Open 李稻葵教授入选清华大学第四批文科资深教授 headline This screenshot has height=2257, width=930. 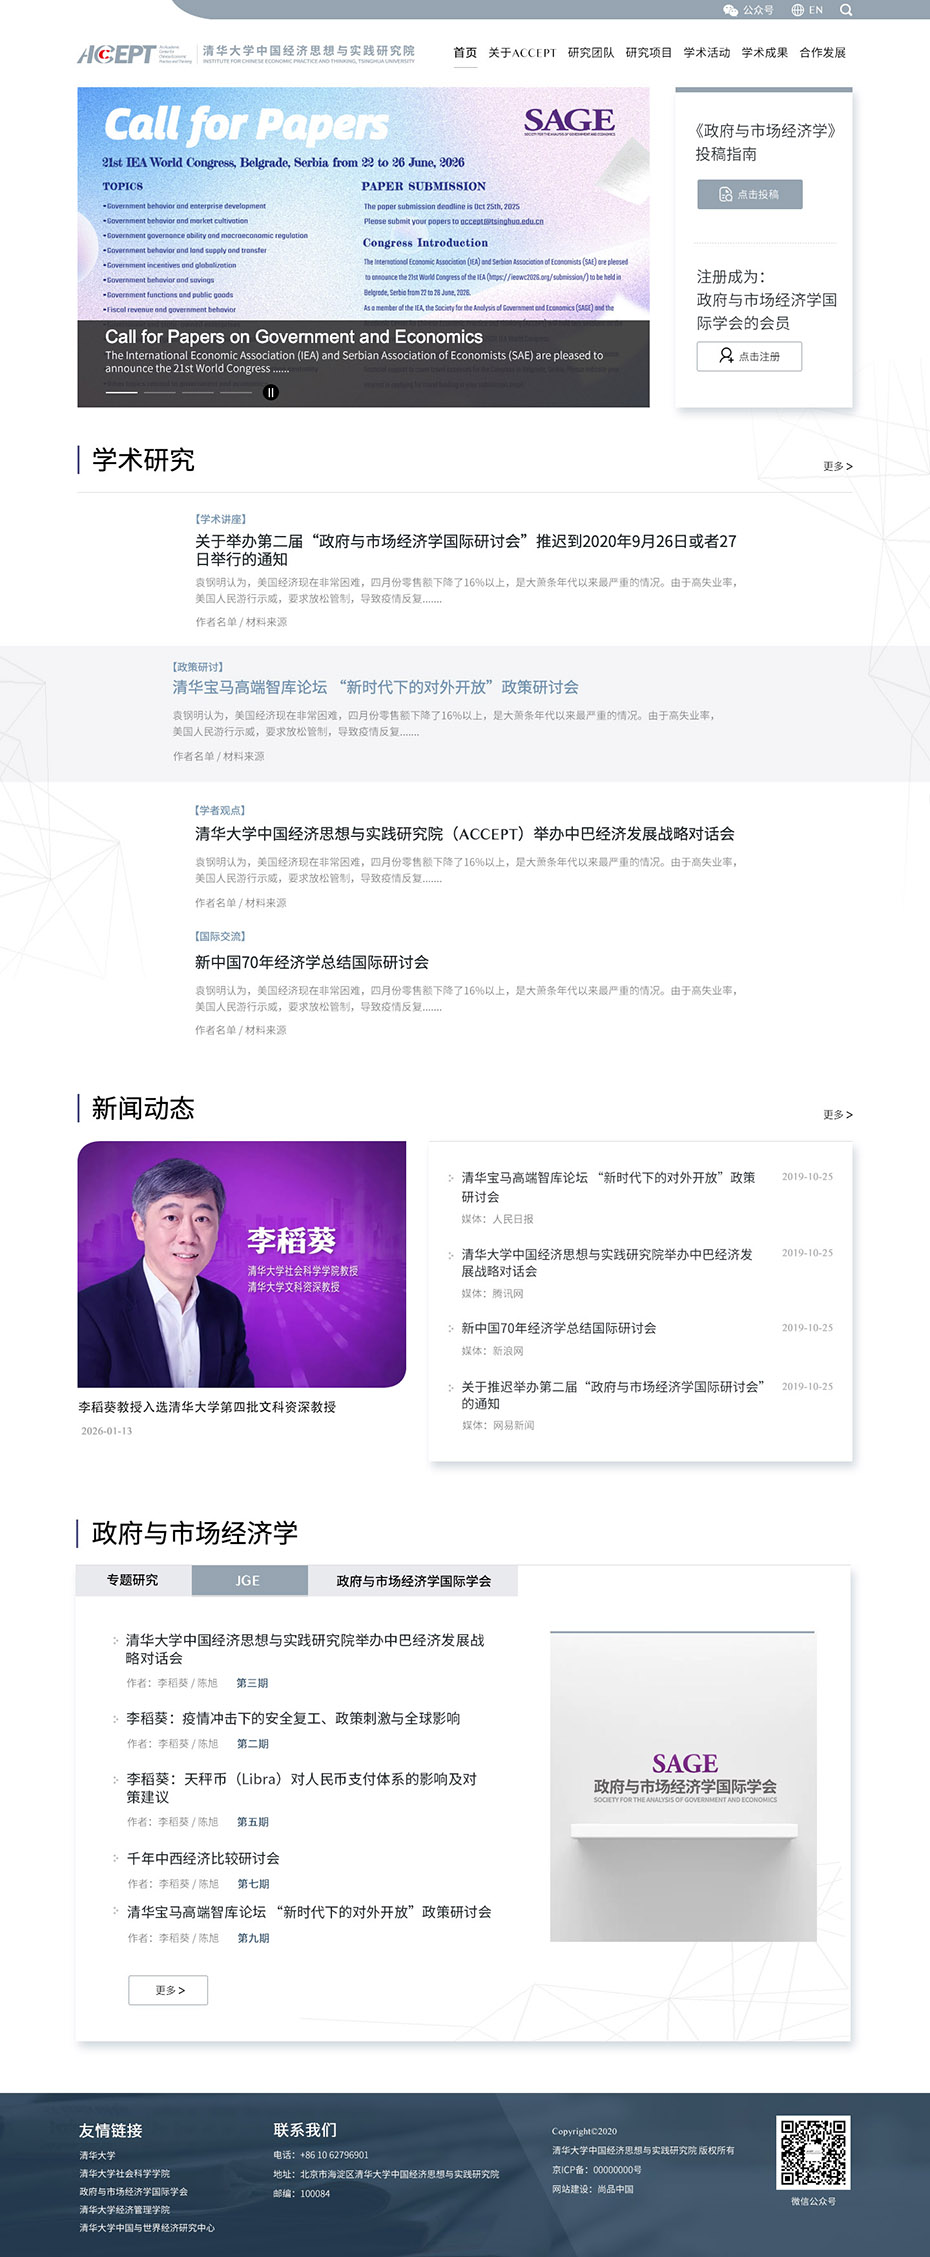(207, 1407)
